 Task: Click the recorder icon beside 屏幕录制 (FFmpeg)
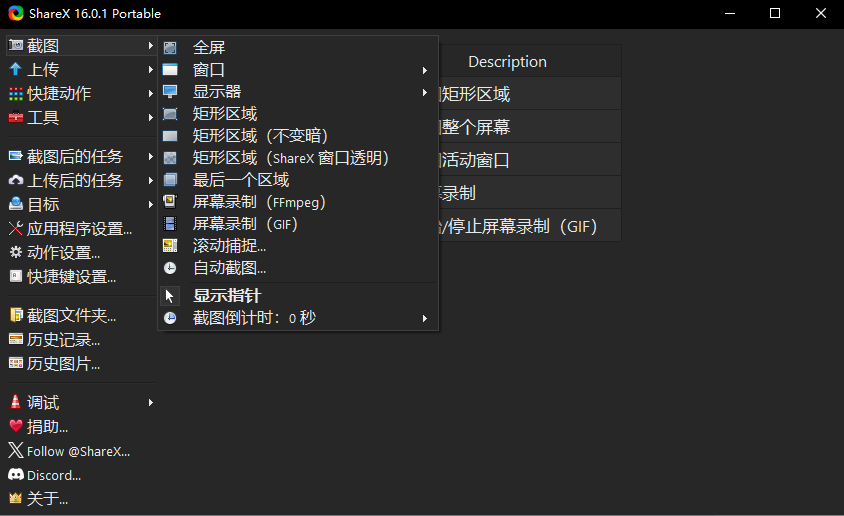coord(170,202)
